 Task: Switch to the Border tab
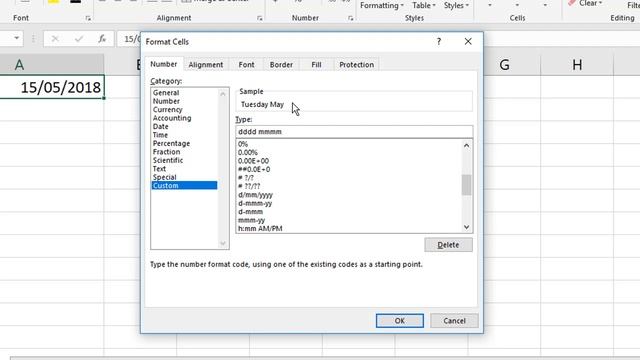(x=281, y=64)
